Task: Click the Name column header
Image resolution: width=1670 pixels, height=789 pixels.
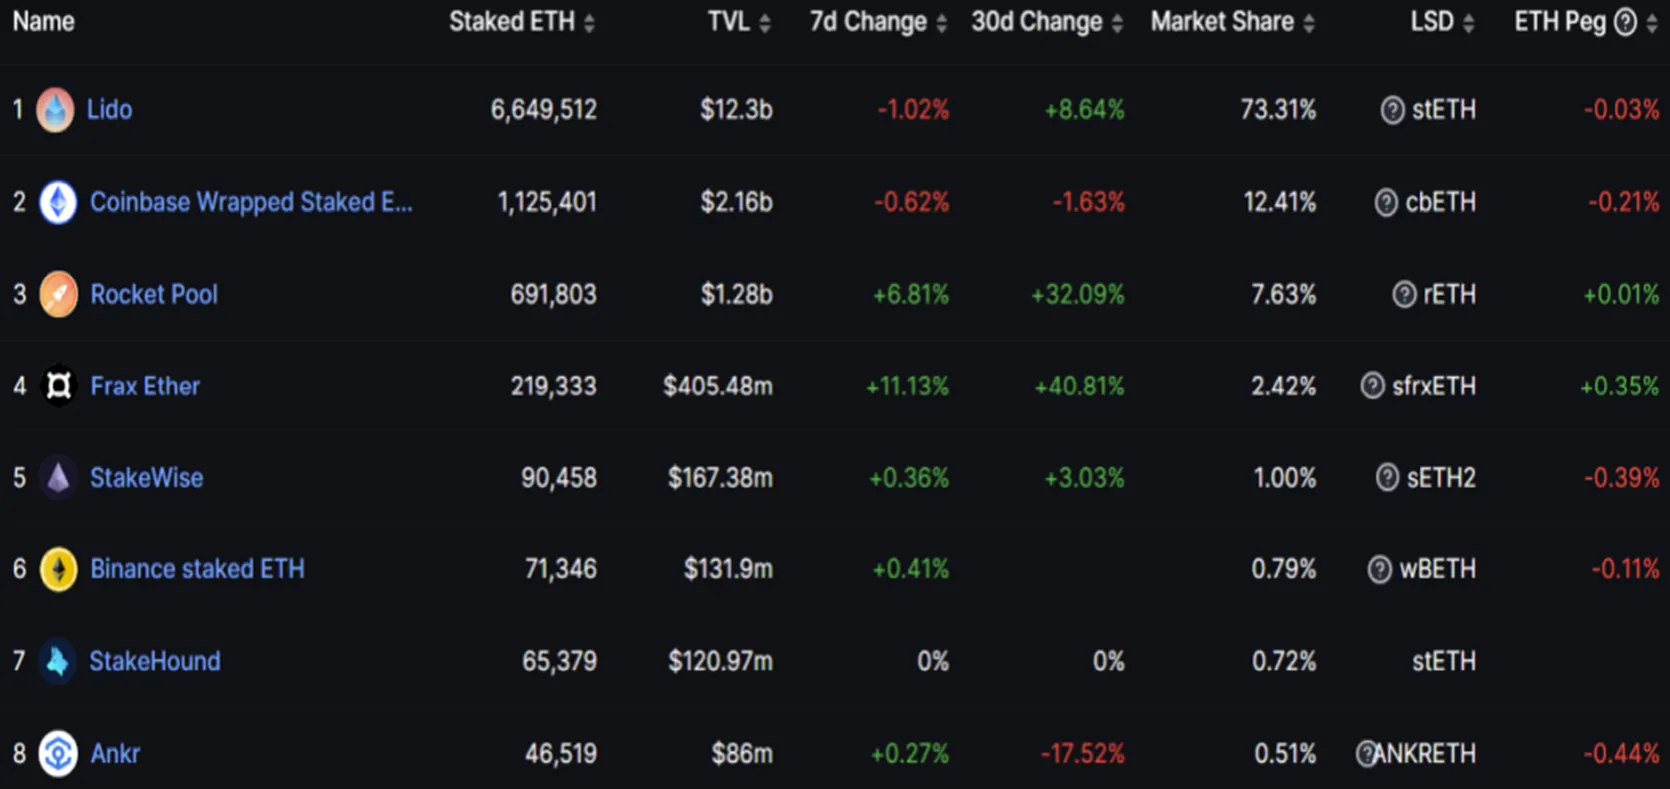Action: click(x=43, y=21)
